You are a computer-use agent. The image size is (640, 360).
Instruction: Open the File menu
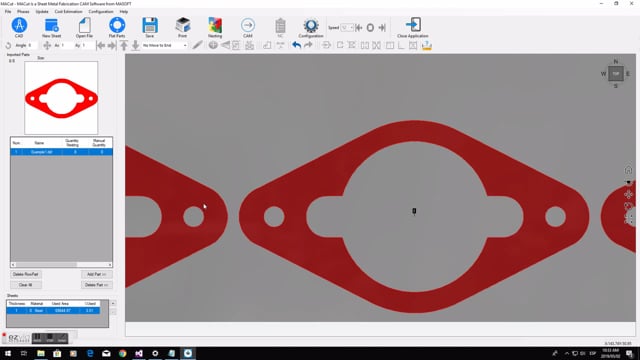(x=8, y=11)
